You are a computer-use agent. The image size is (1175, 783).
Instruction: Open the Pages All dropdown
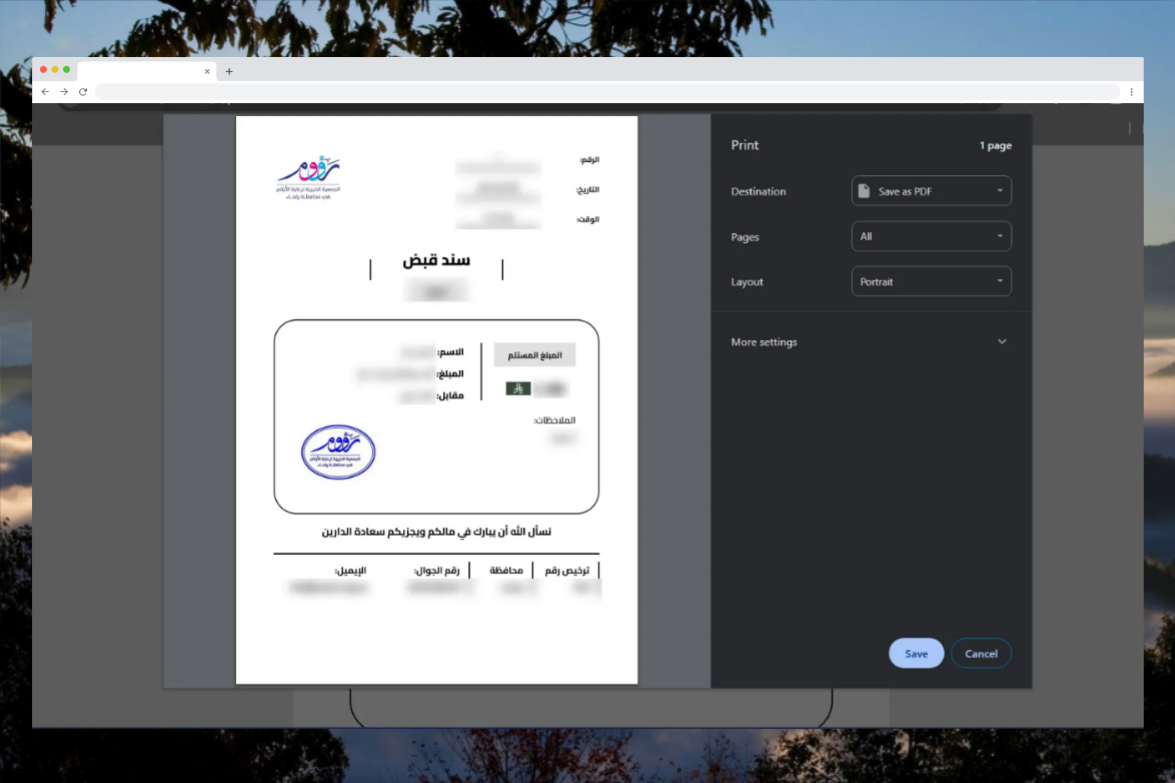[931, 236]
